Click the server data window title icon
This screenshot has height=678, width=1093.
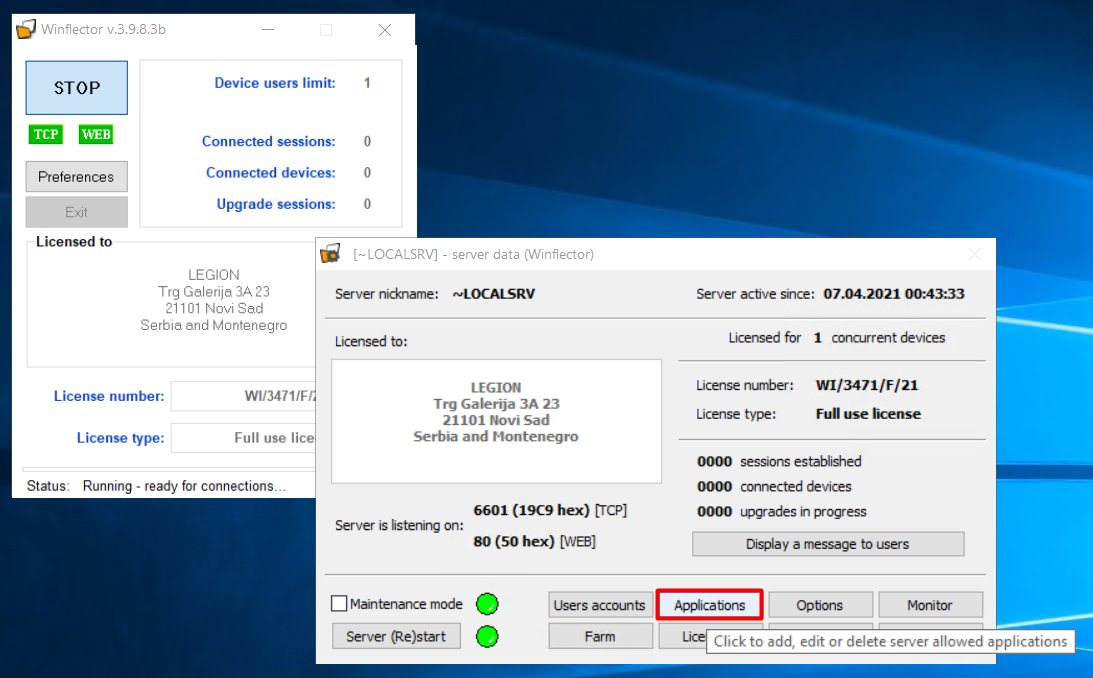pyautogui.click(x=330, y=254)
